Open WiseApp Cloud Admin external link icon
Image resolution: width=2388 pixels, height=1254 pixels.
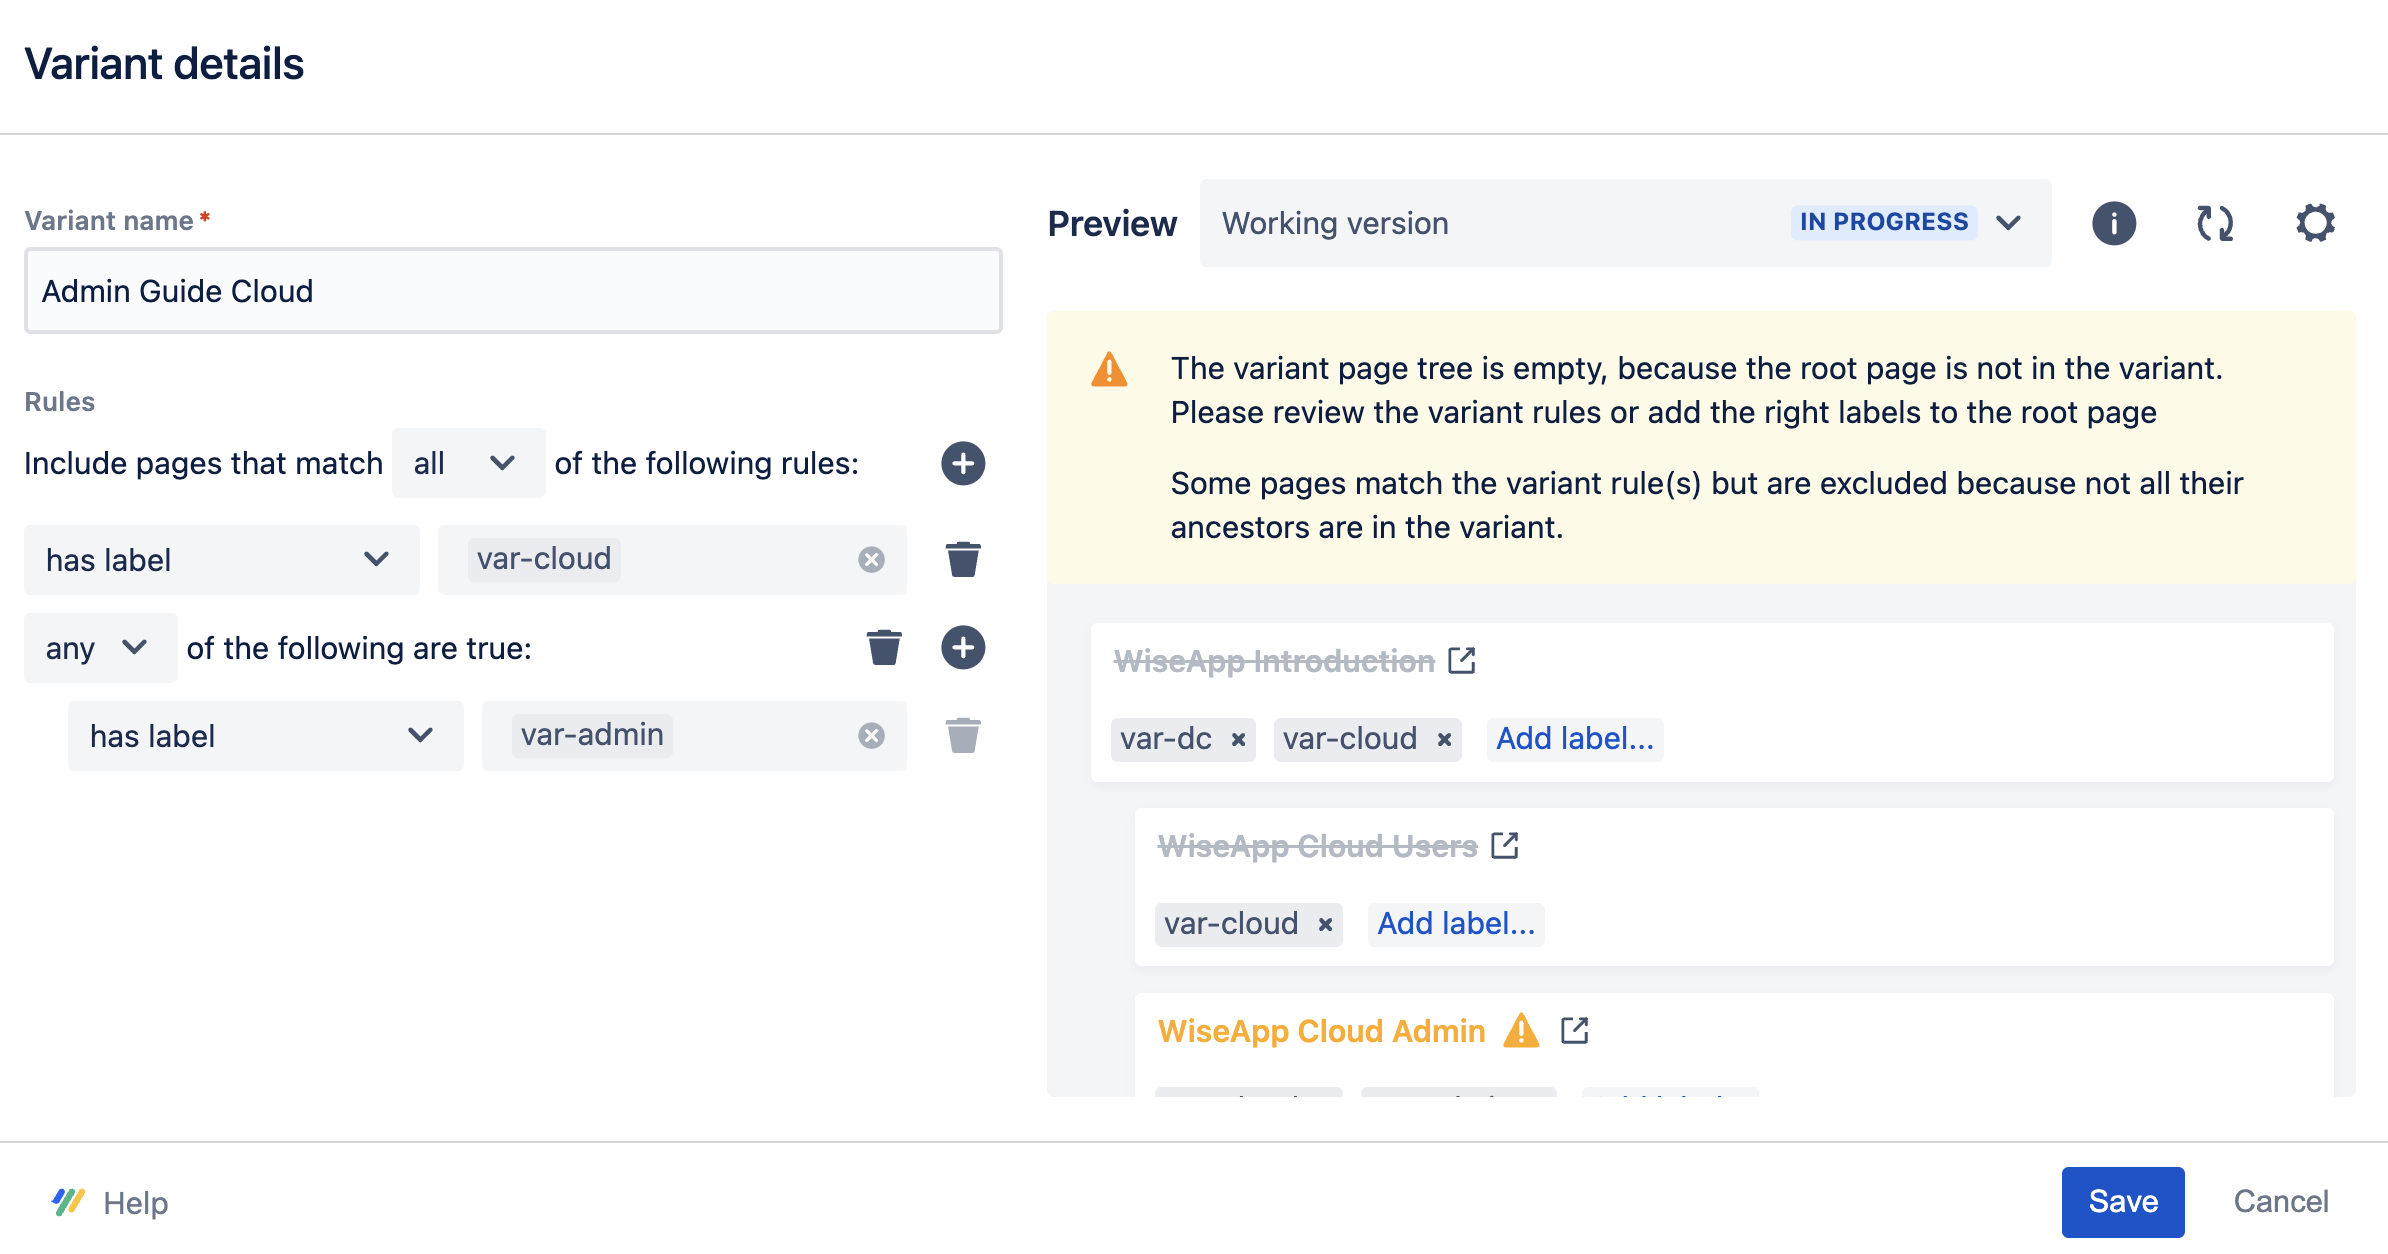tap(1575, 1030)
